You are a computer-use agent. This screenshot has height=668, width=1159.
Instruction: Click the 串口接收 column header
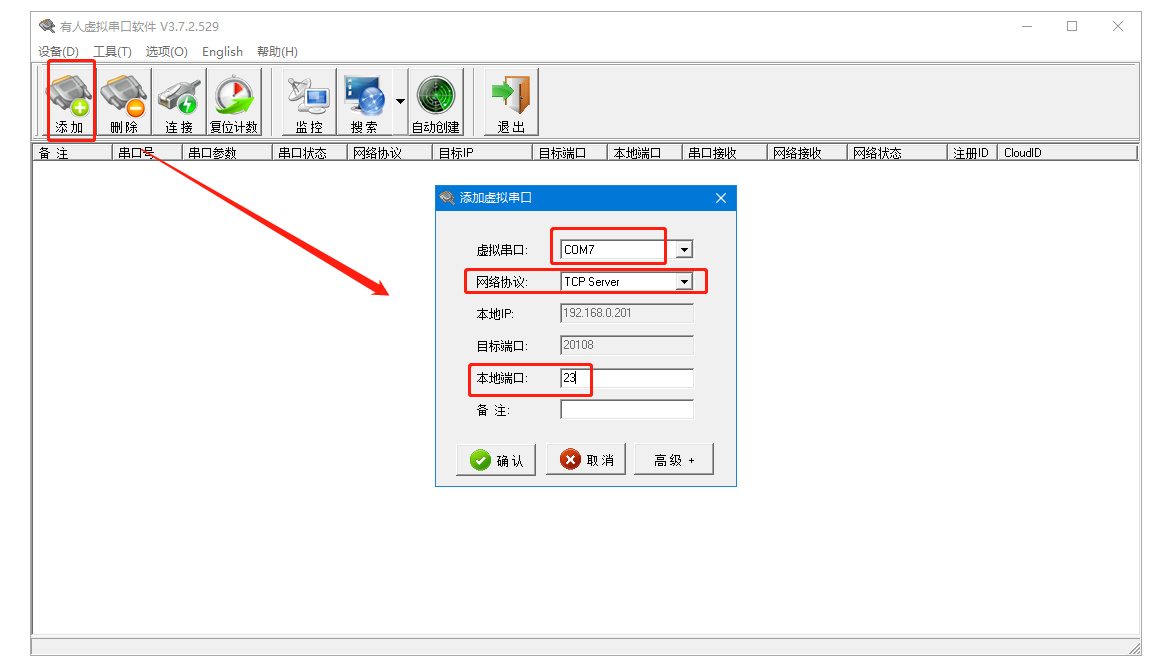coord(724,153)
